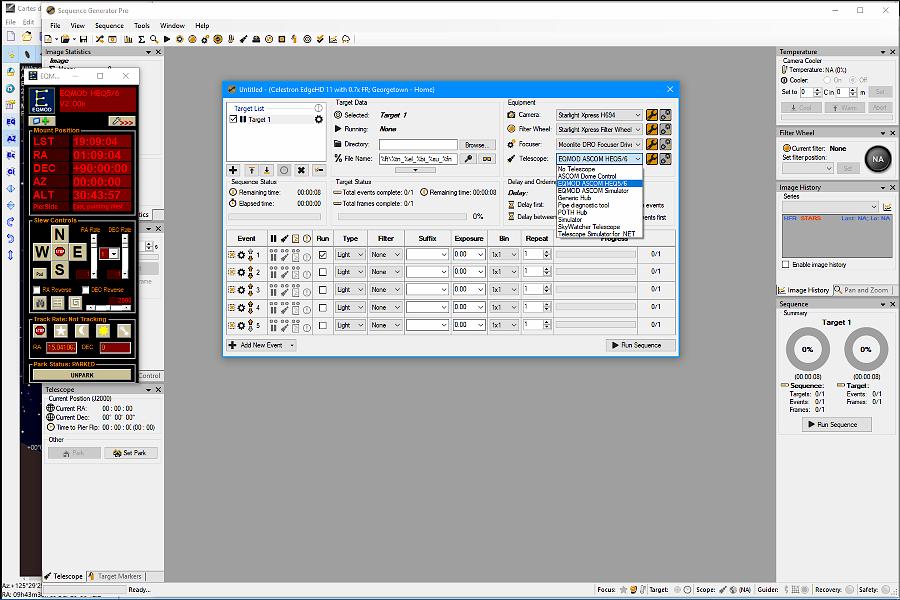This screenshot has width=900, height=600.
Task: Click the Directory input field
Action: pos(418,145)
